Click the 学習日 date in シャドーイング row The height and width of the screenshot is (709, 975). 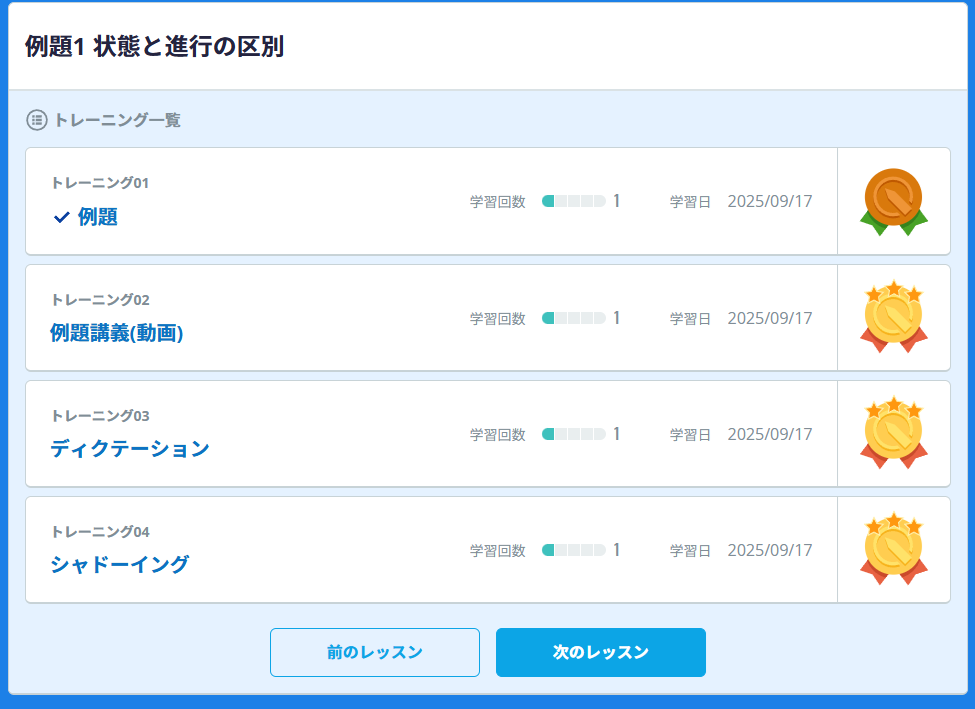click(769, 550)
